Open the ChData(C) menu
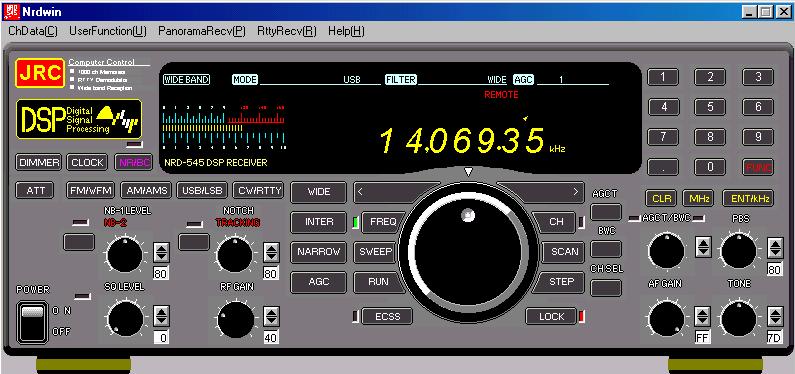 click(x=33, y=31)
